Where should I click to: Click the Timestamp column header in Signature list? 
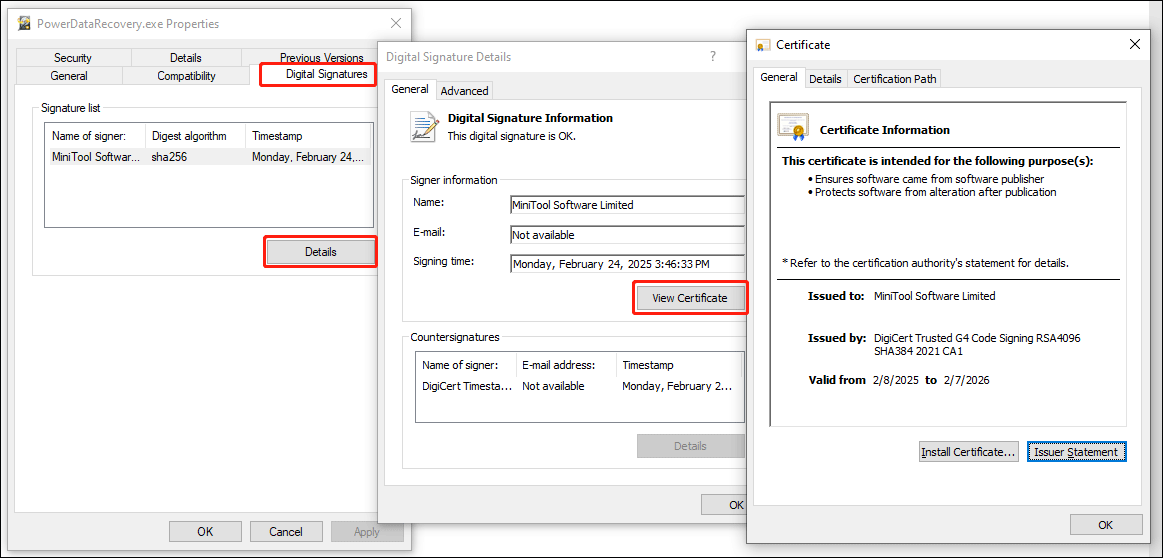[308, 136]
